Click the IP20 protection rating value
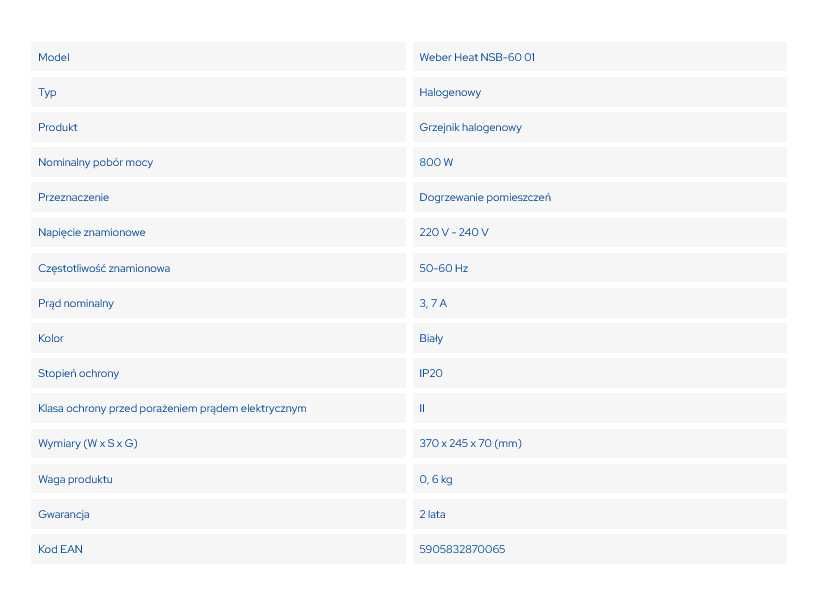This screenshot has height=608, width=821. click(x=430, y=373)
